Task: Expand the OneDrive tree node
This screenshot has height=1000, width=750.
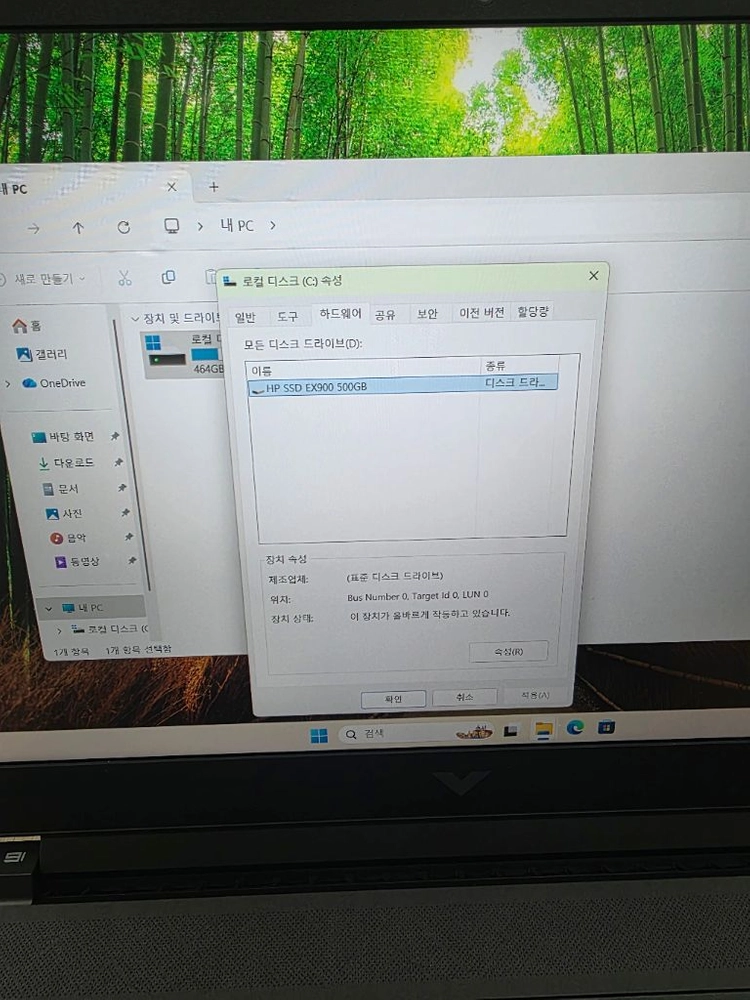Action: (x=8, y=384)
